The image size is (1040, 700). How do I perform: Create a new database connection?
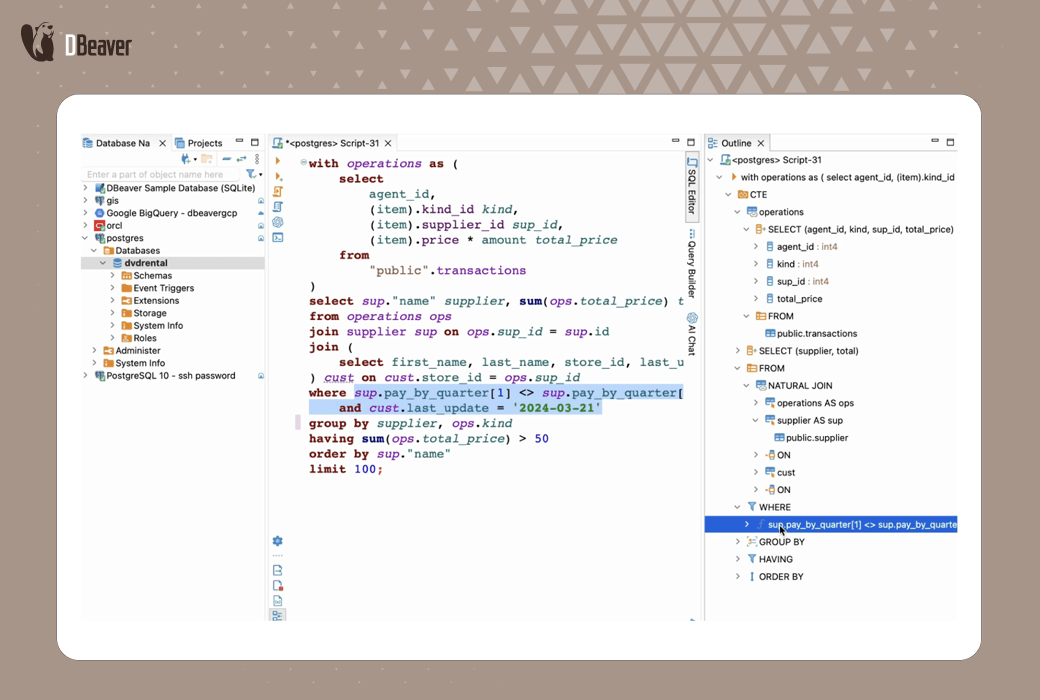[185, 158]
